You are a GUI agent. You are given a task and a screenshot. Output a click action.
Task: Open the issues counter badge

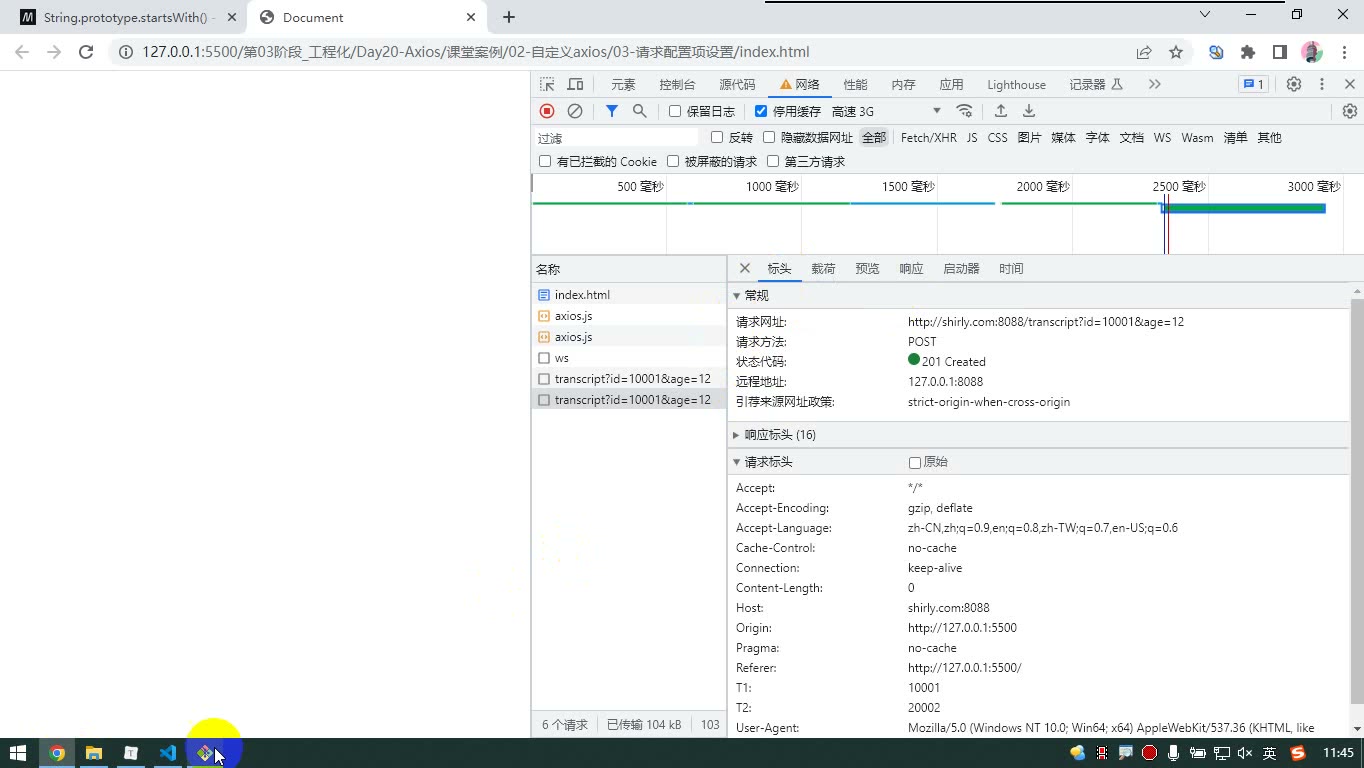coord(1253,84)
